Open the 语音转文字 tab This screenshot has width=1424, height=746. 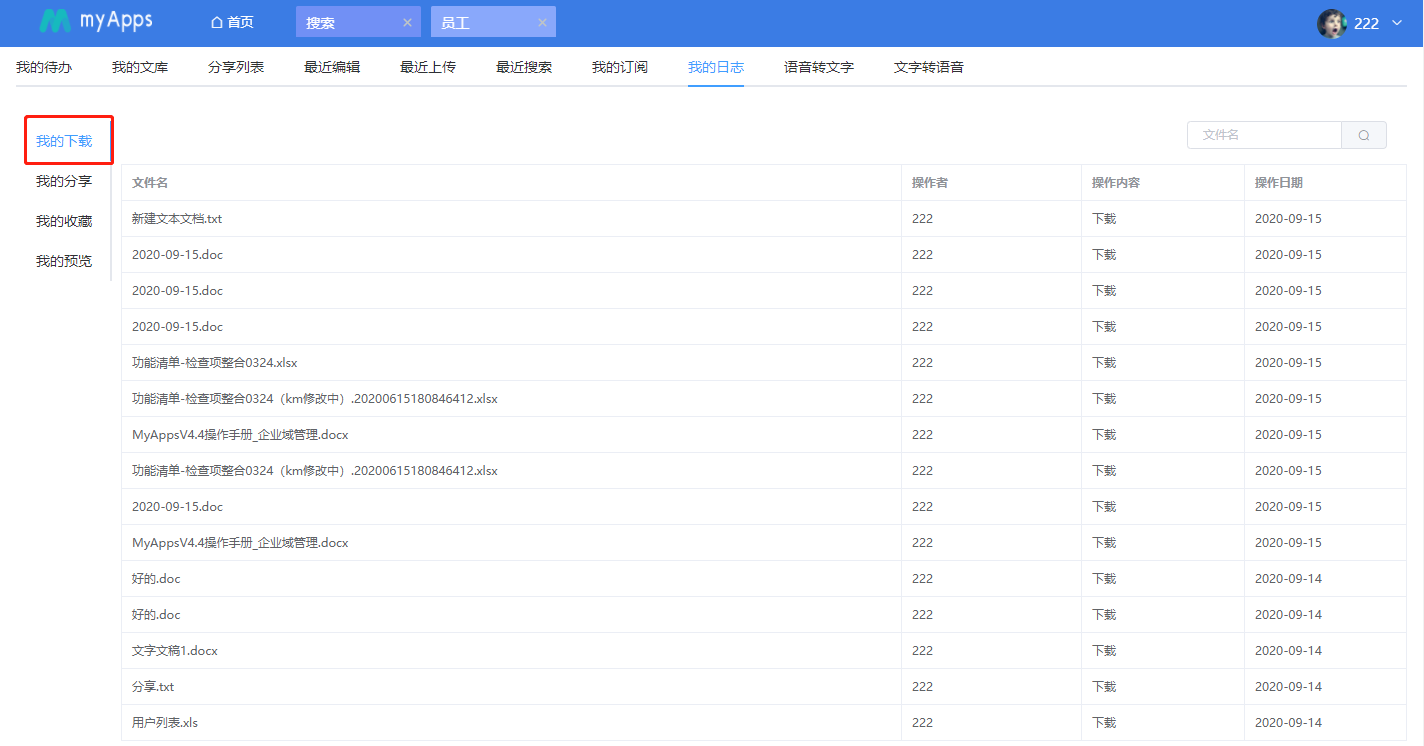point(818,67)
